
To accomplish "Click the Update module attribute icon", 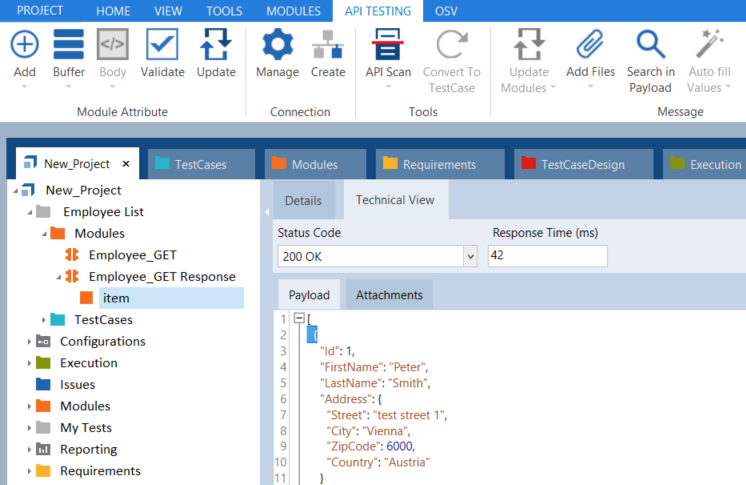I will point(216,46).
